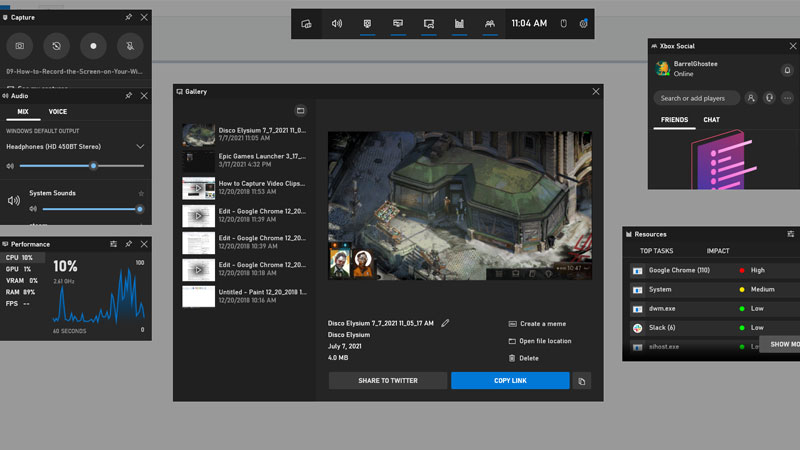Toggle microphone while recording in Capture panel
The height and width of the screenshot is (450, 800).
click(x=130, y=46)
